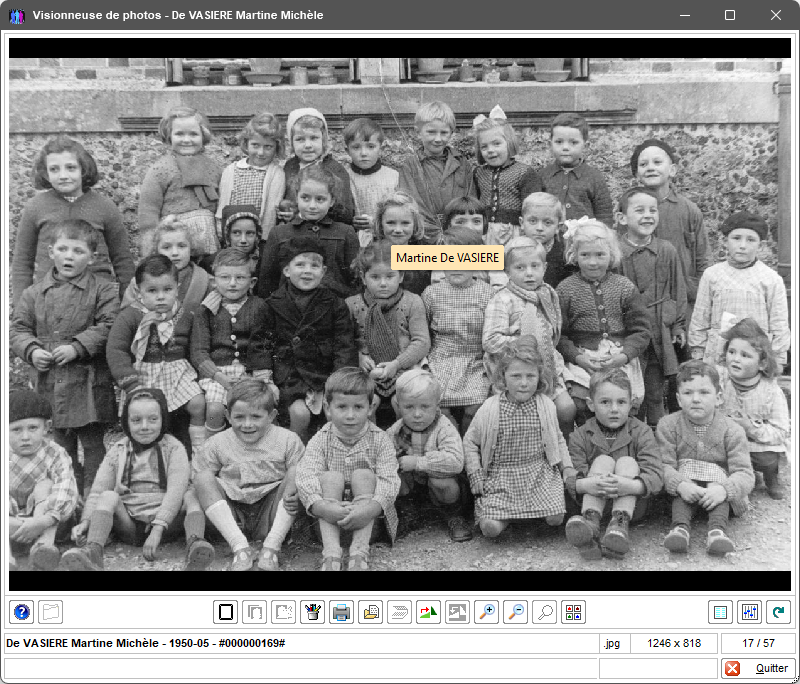Viewport: 800px width, 684px height.
Task: Open the folder with document icon
Action: pyautogui.click(x=371, y=612)
